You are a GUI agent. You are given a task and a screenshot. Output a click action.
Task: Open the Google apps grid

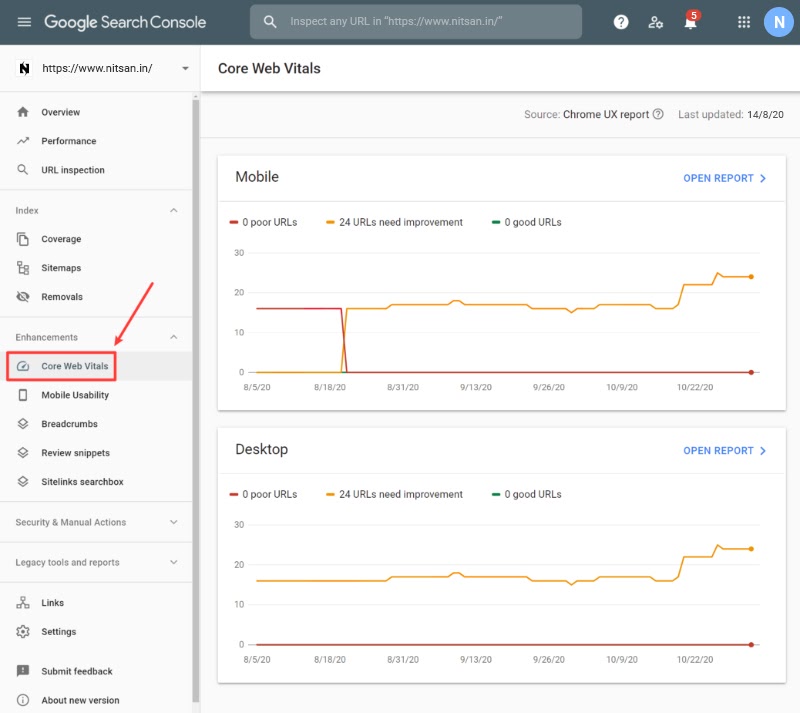point(744,22)
